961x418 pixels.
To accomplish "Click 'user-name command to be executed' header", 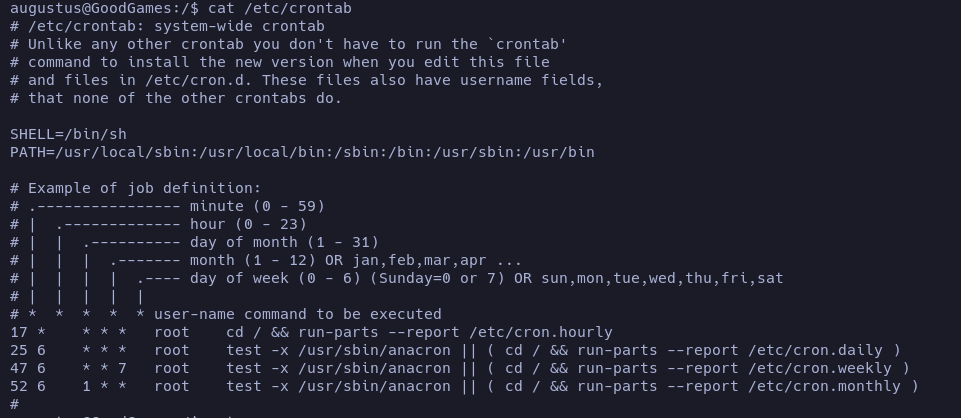I will click(x=297, y=314).
